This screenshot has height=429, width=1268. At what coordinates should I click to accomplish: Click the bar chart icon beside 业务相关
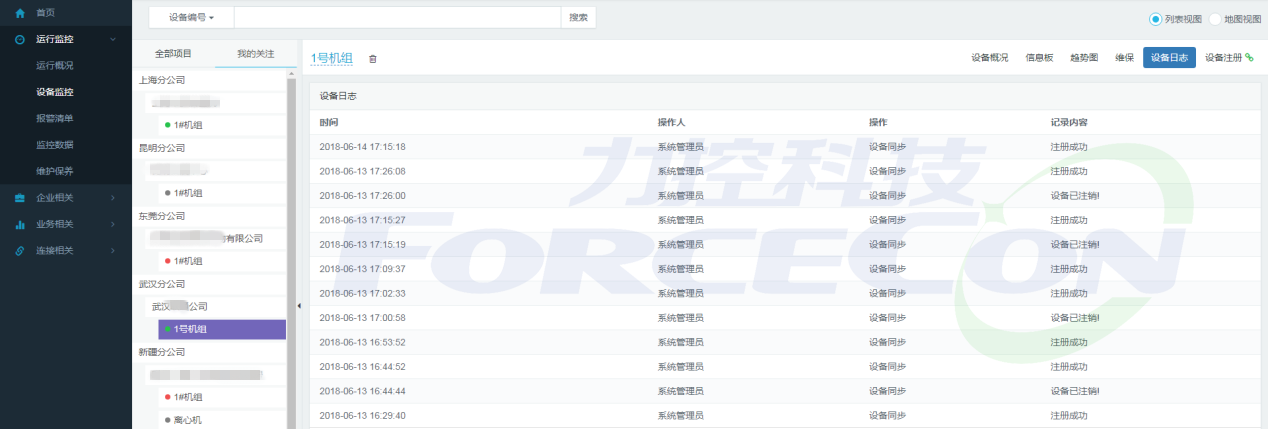[x=19, y=224]
